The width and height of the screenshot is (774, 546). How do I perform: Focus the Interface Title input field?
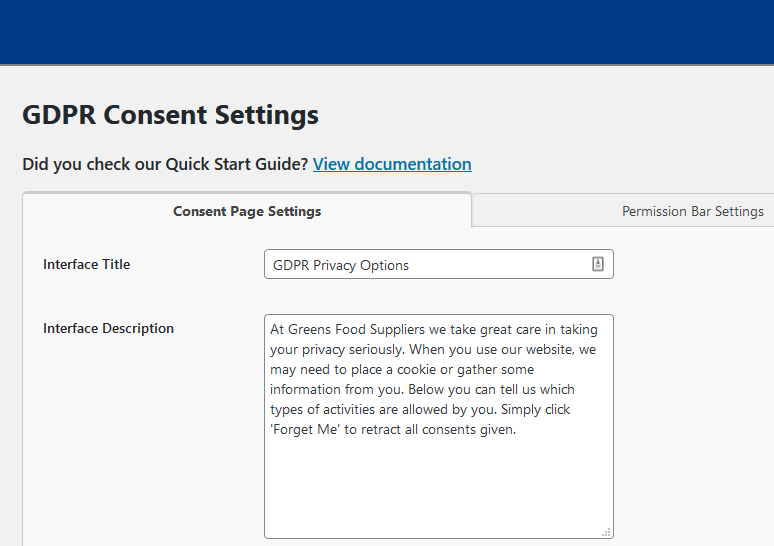[x=438, y=264]
